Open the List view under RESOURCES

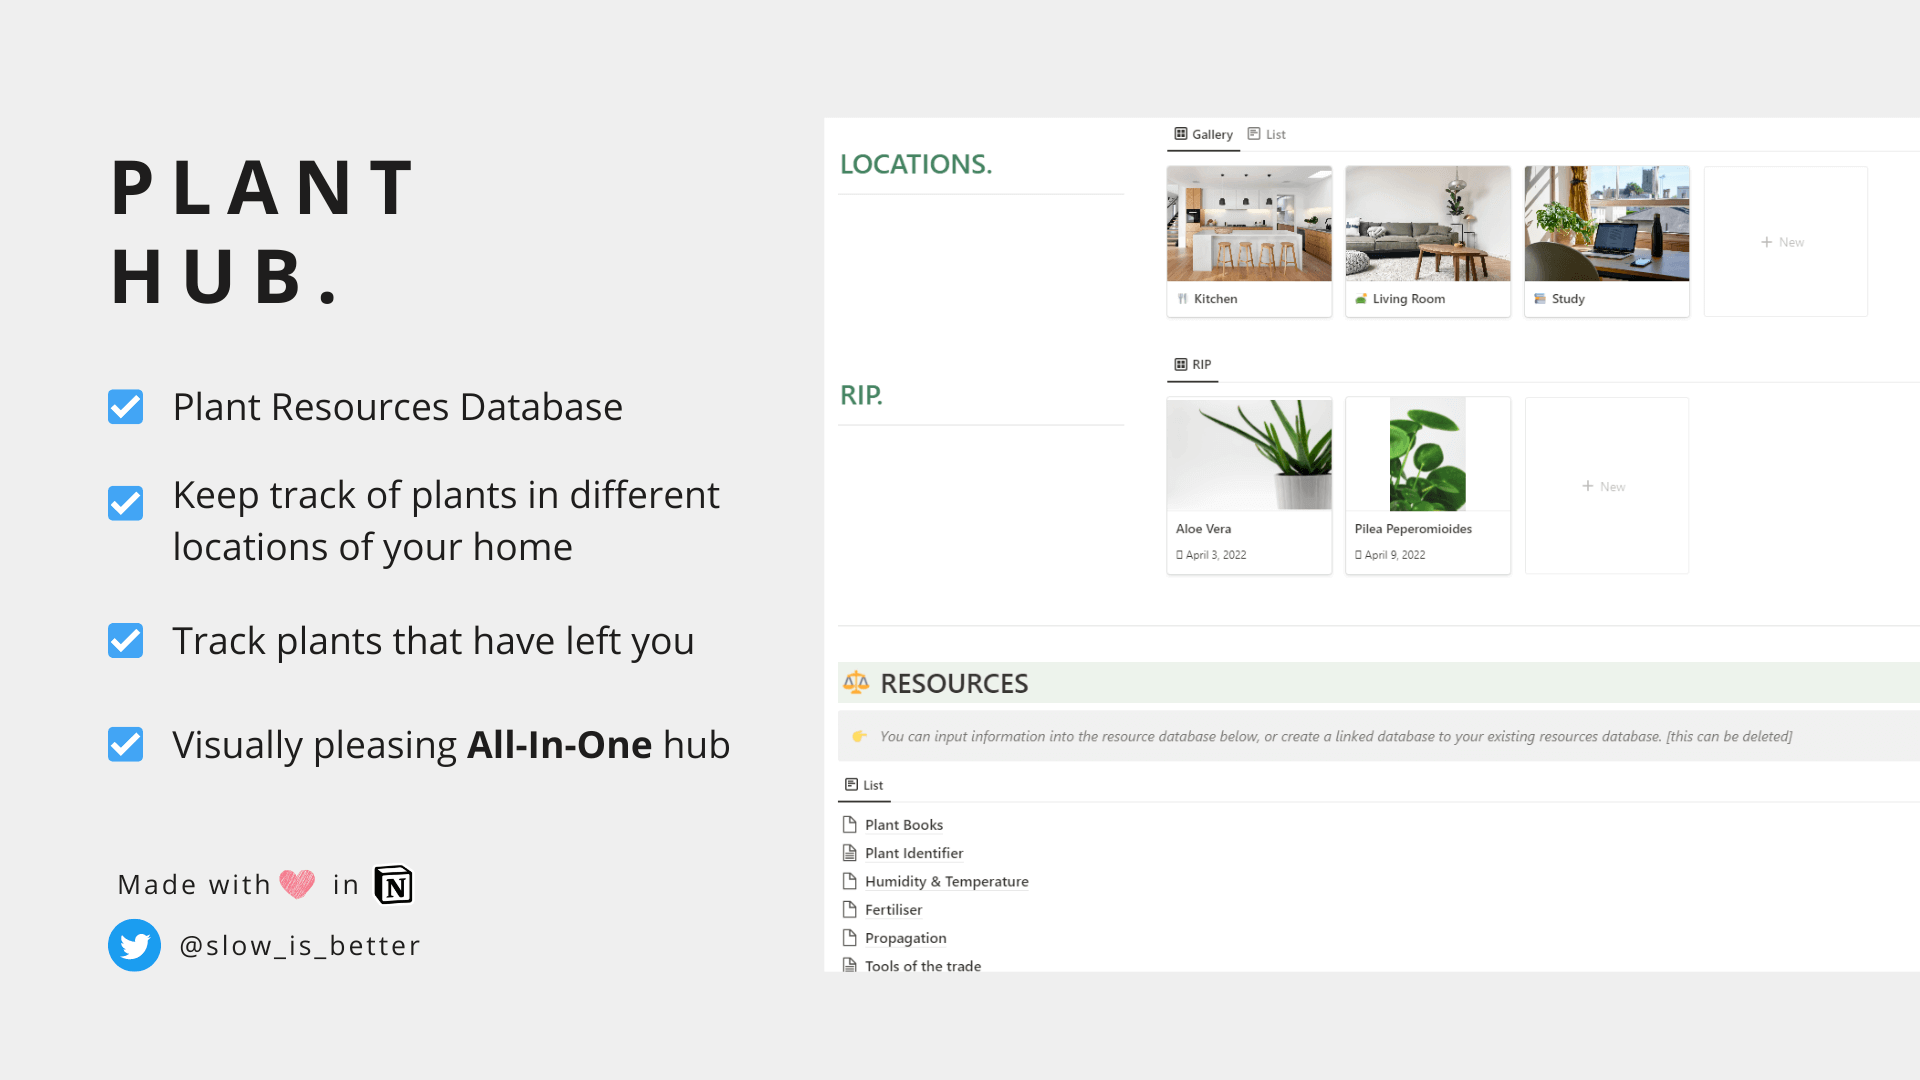863,785
